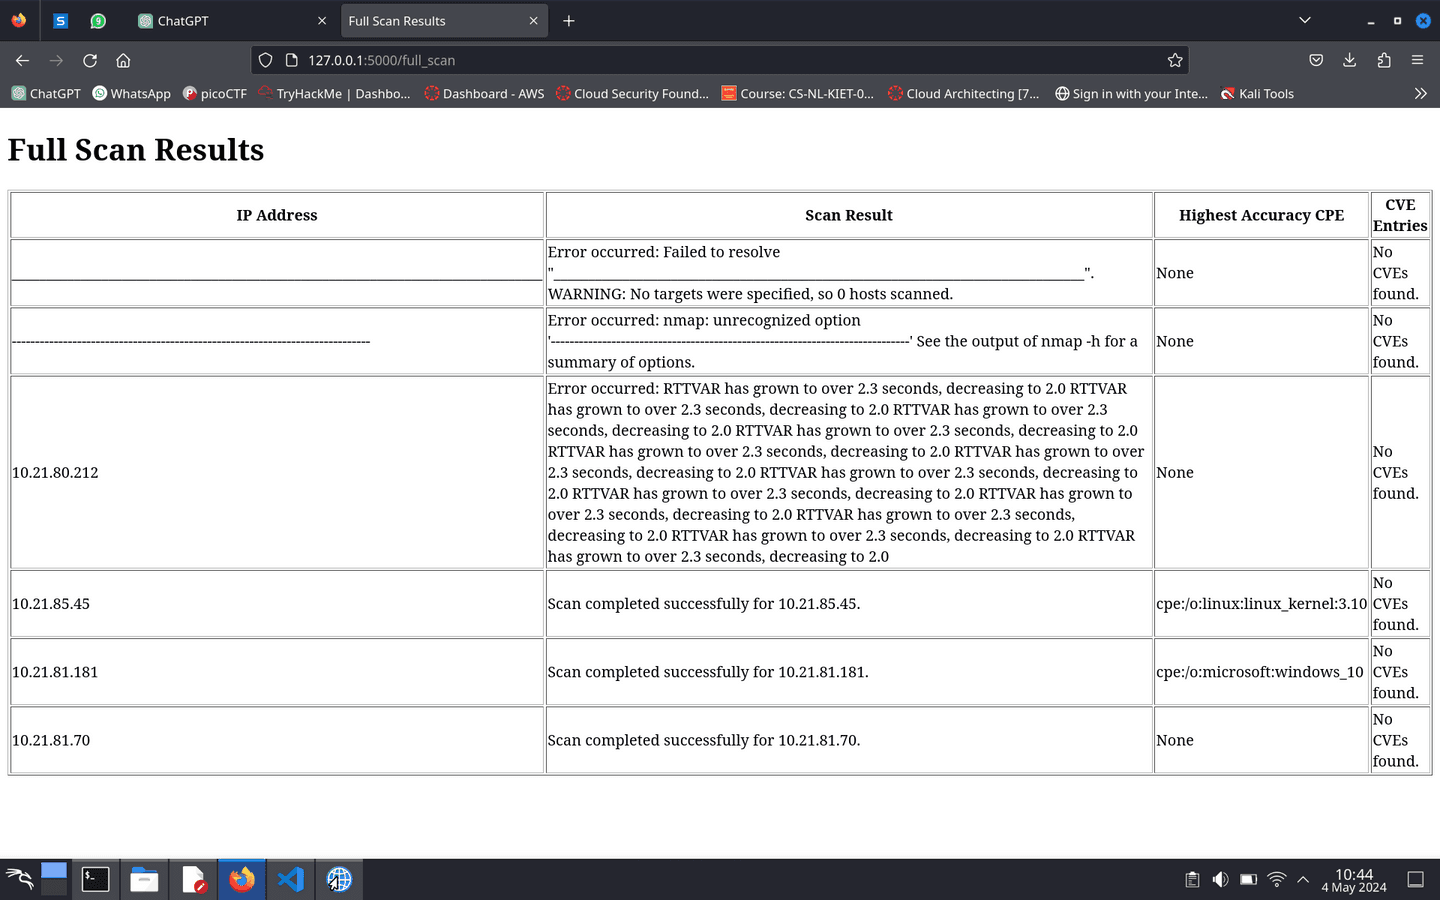Open the volume control tray icon
The height and width of the screenshot is (900, 1440).
1220,880
